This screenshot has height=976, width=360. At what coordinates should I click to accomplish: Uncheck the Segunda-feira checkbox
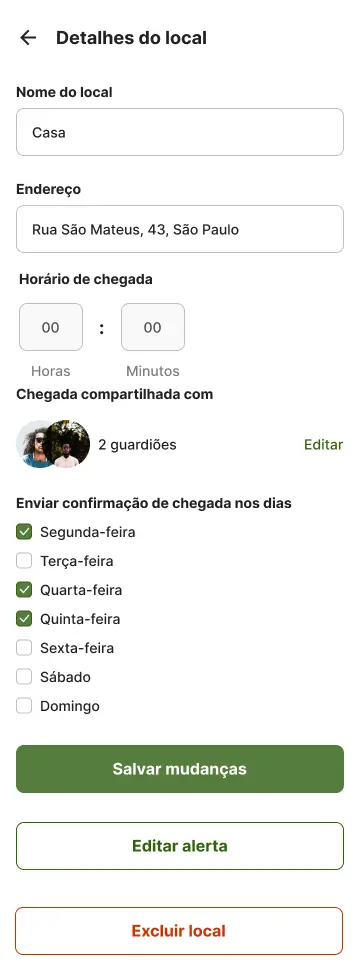(24, 532)
